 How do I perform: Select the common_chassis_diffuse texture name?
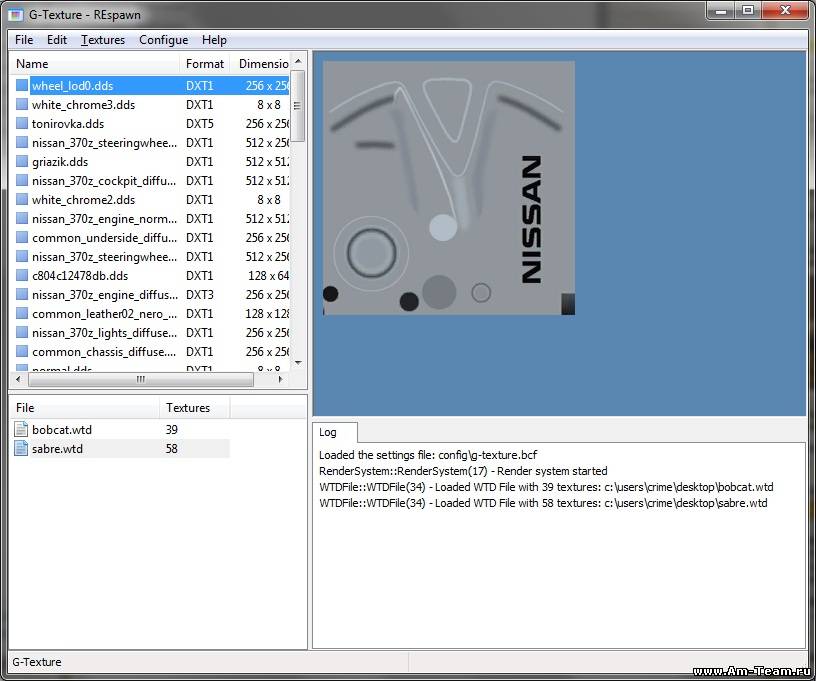[104, 351]
